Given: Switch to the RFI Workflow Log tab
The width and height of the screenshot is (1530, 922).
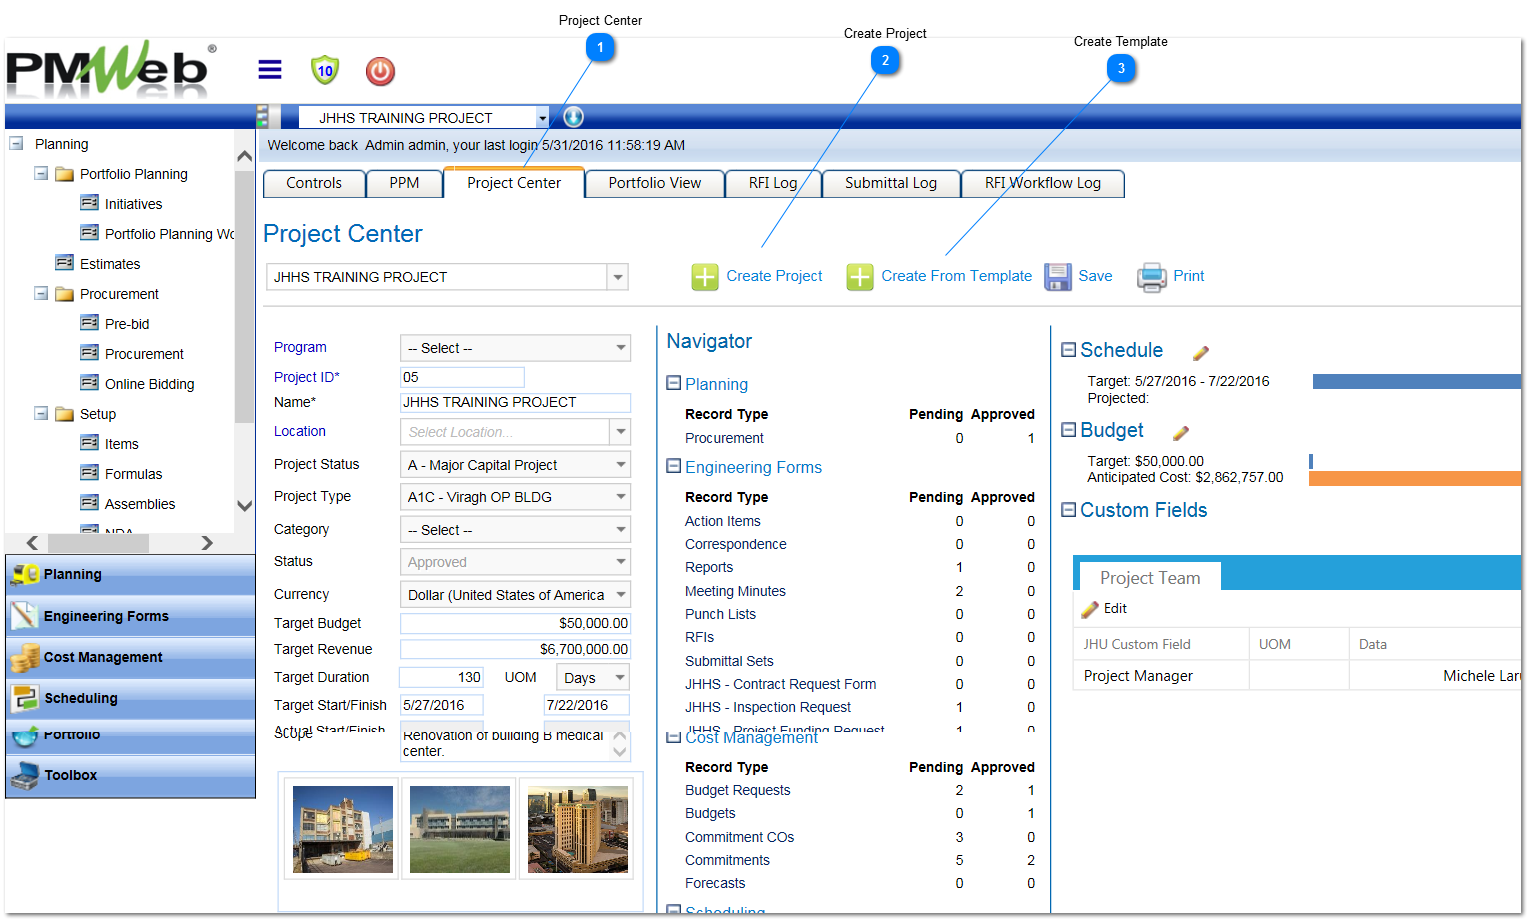Looking at the screenshot, I should (1043, 183).
